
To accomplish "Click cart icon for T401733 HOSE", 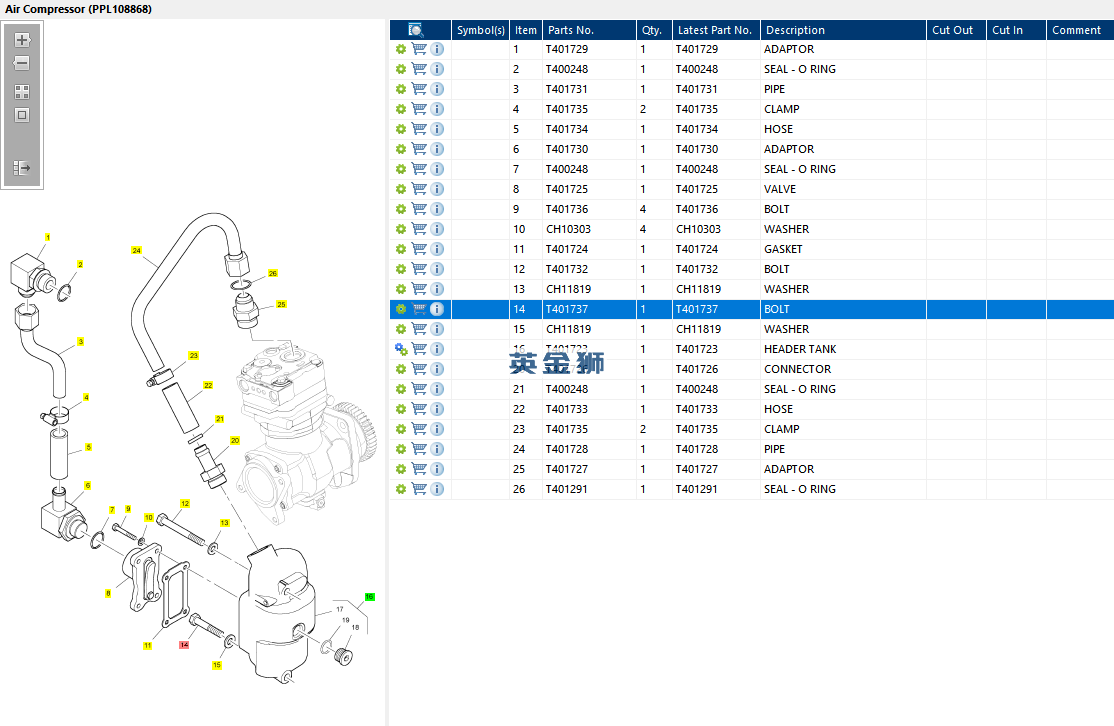I will [419, 409].
